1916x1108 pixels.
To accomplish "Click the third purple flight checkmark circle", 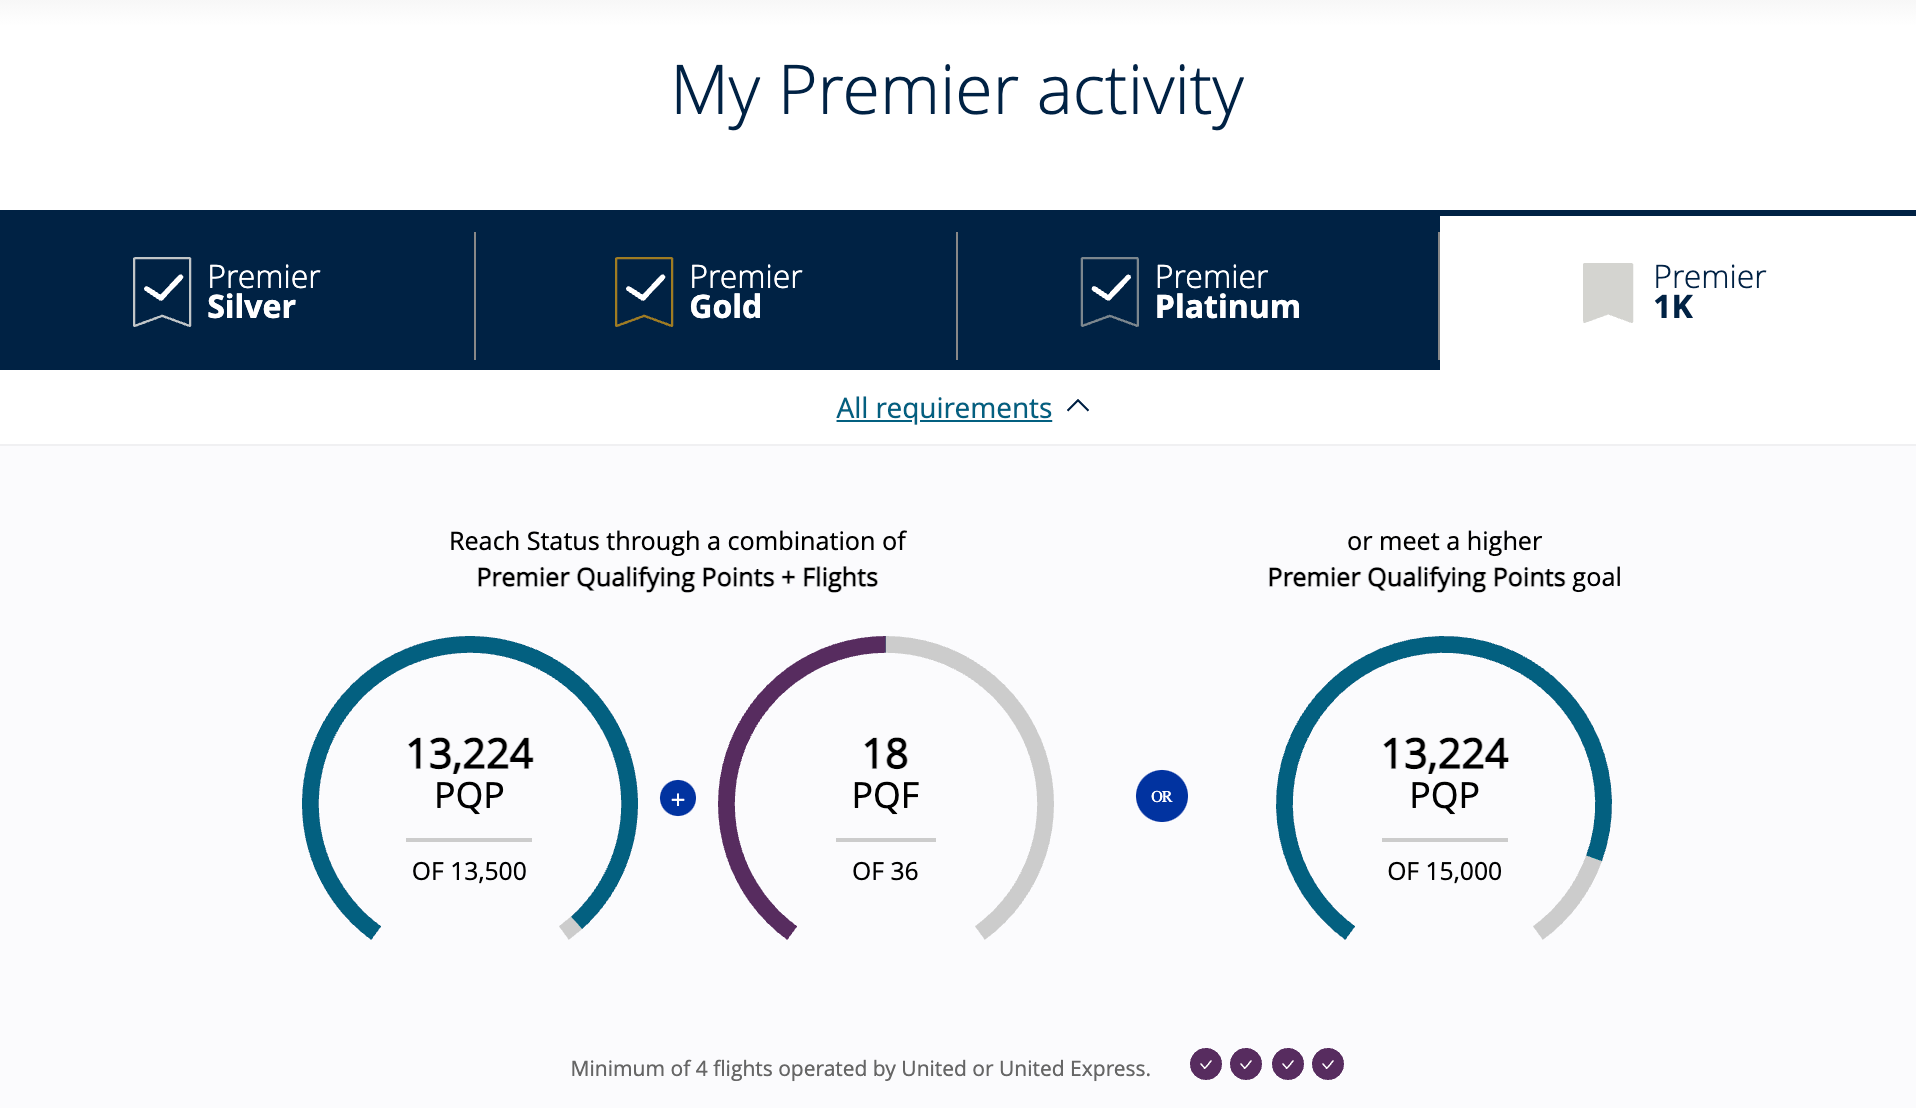I will (1288, 1064).
